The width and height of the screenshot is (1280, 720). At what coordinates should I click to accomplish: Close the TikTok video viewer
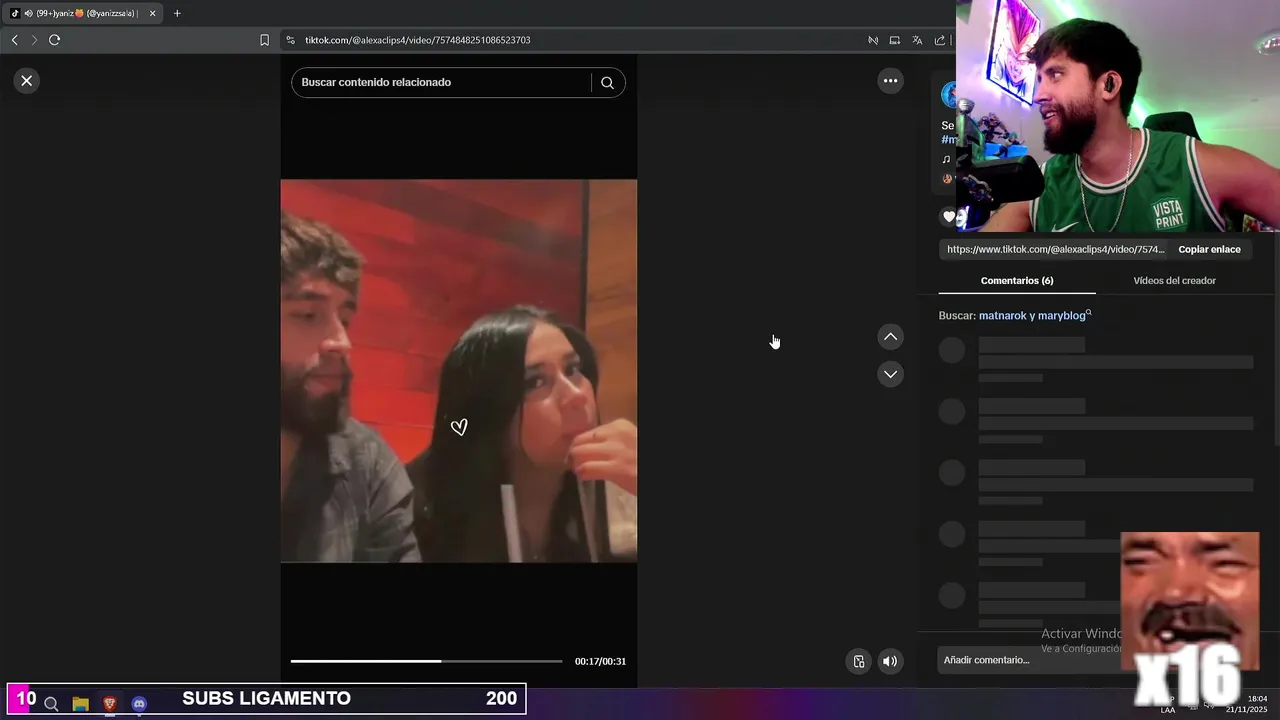27,81
